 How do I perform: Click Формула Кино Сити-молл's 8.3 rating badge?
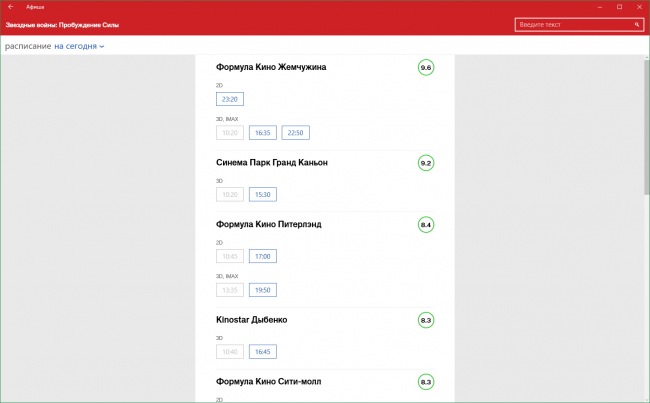point(426,382)
